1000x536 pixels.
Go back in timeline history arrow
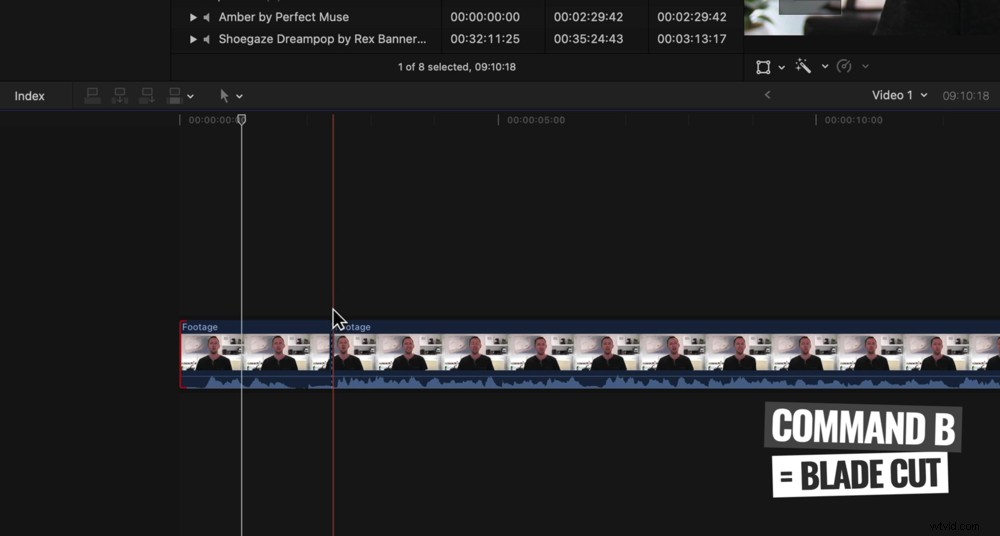tap(768, 95)
